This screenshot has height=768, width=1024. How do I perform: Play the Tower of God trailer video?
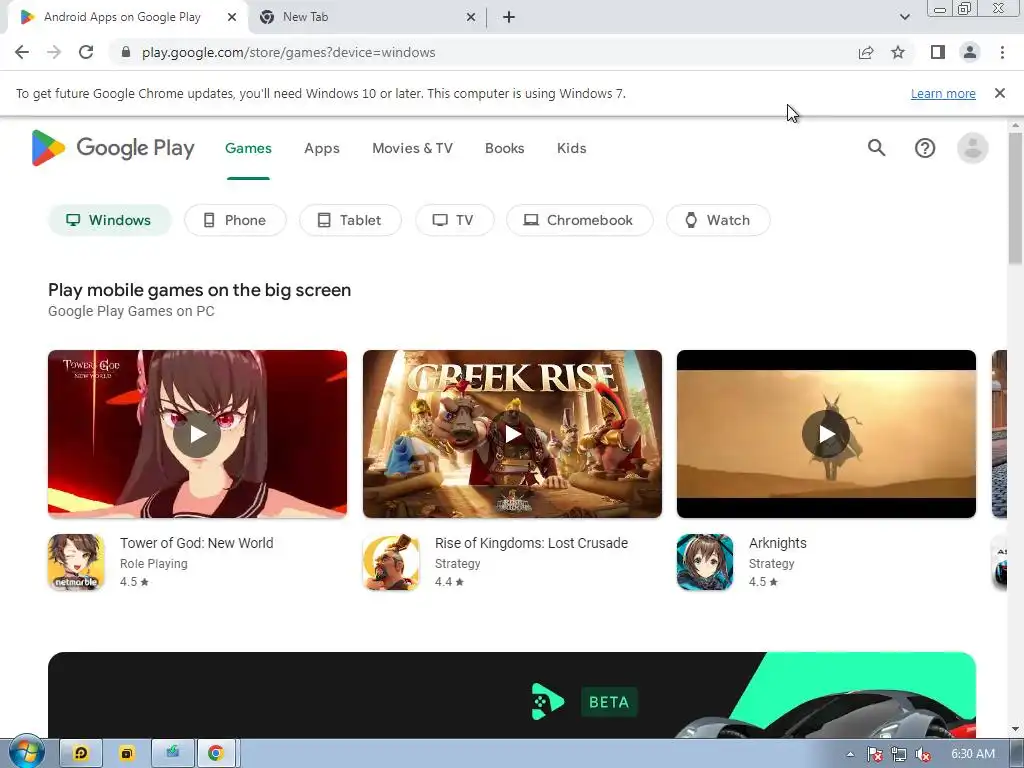point(197,434)
